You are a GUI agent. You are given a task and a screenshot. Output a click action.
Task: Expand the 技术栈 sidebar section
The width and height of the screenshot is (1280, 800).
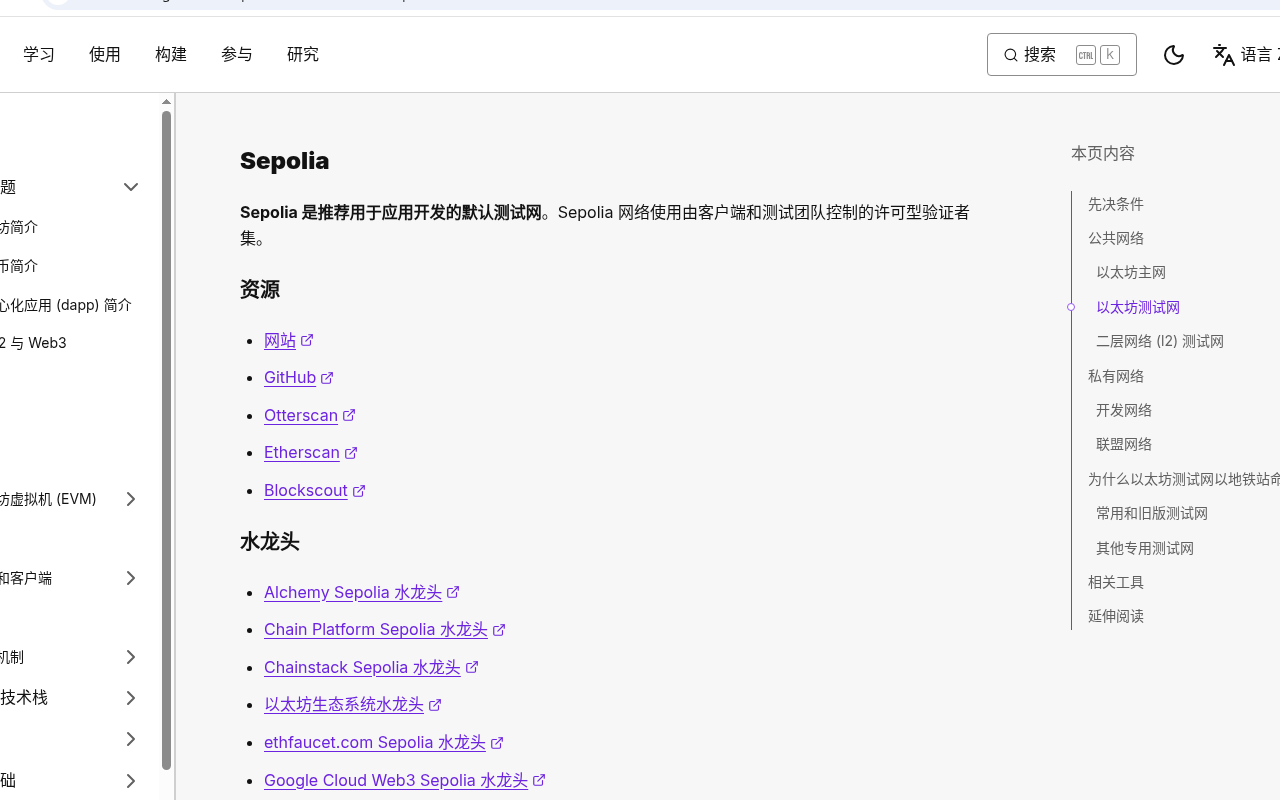[130, 698]
